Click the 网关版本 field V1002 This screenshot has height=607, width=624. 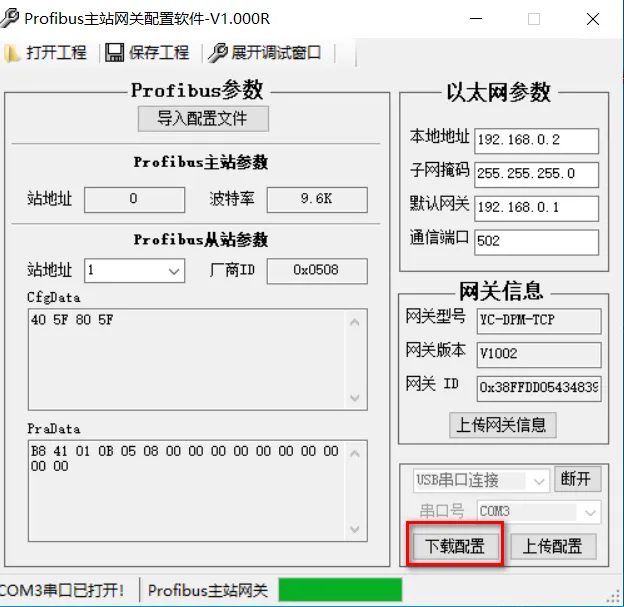[x=539, y=355]
